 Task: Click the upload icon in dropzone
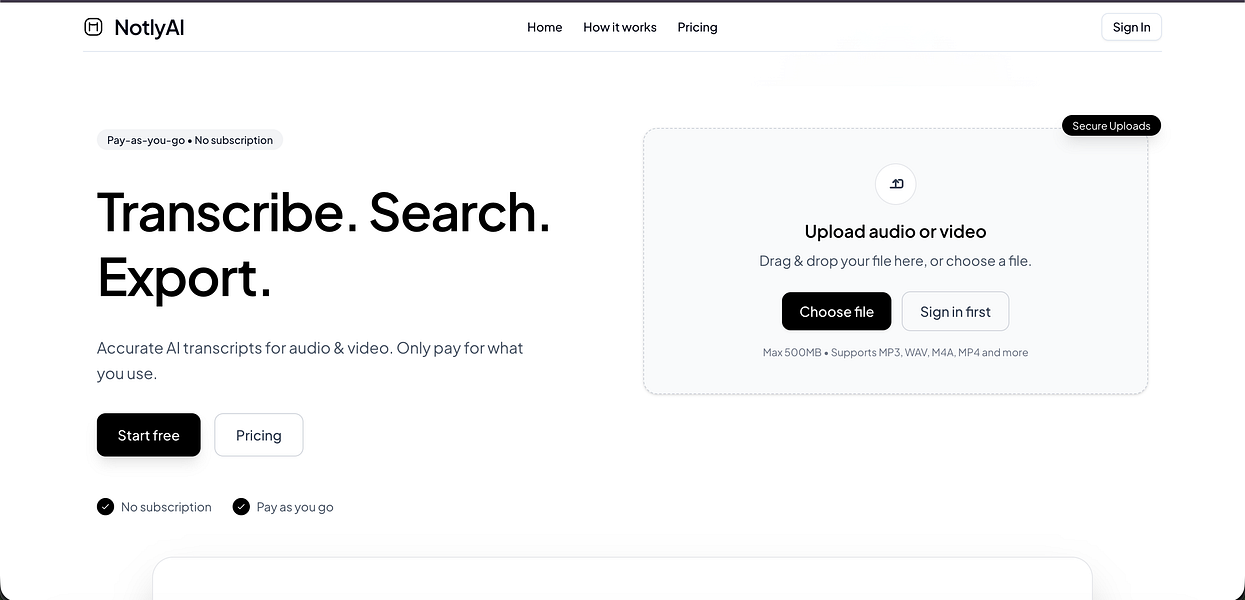pos(895,184)
